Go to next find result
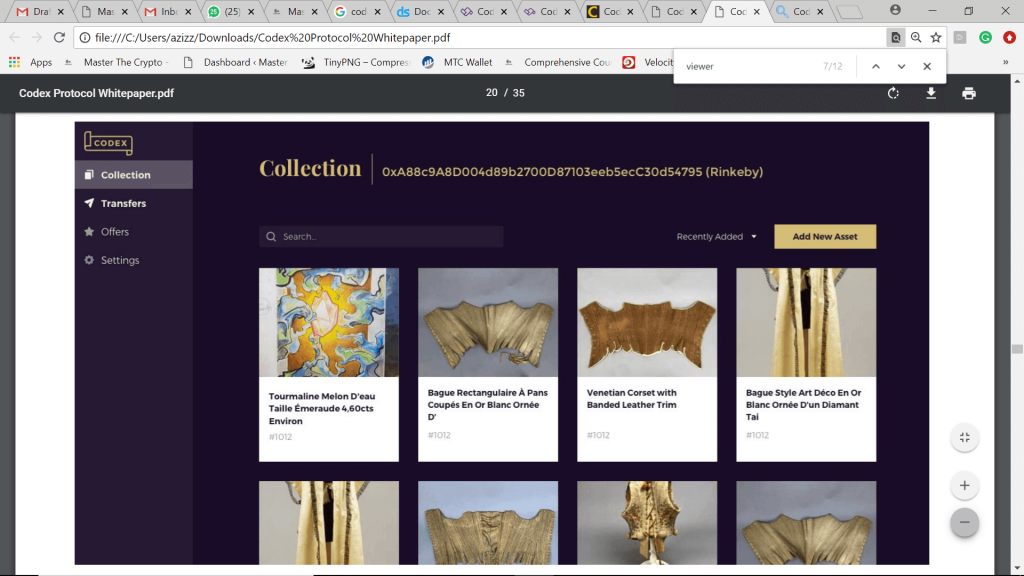The width and height of the screenshot is (1024, 576). coord(901,66)
